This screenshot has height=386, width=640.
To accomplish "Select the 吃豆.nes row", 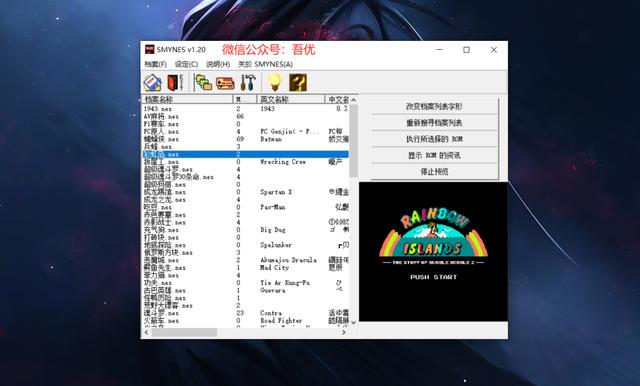I will pyautogui.click(x=246, y=207).
